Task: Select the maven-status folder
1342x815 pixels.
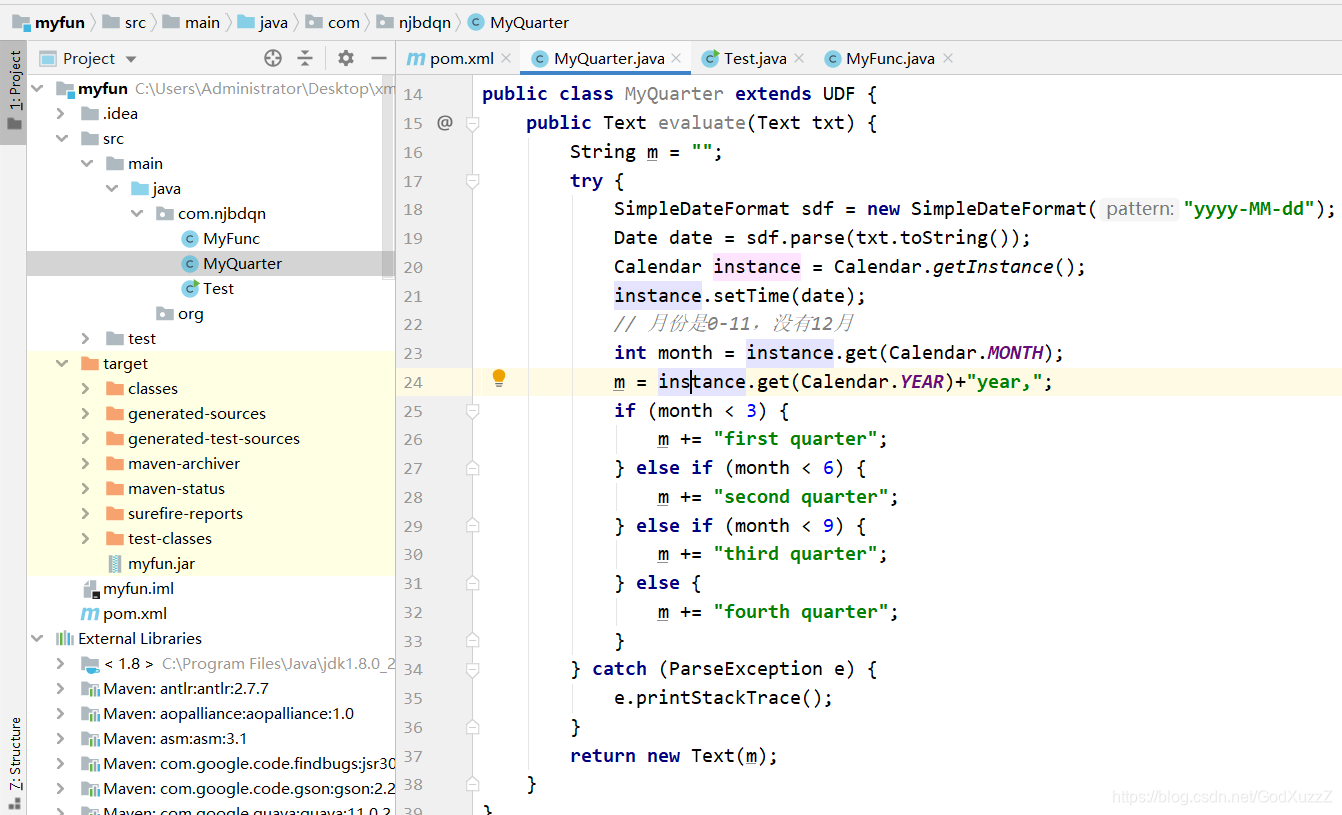Action: [166, 488]
